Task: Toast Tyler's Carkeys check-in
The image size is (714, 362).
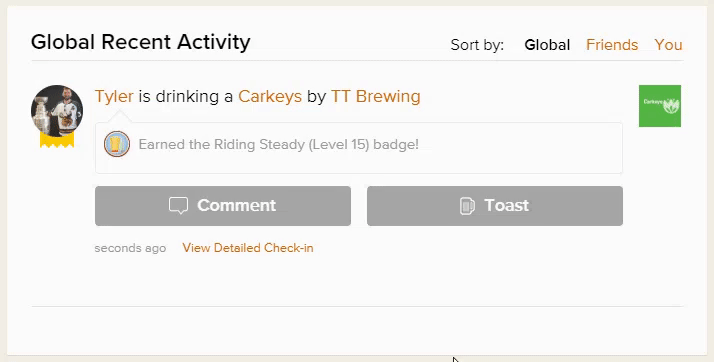Action: point(495,206)
